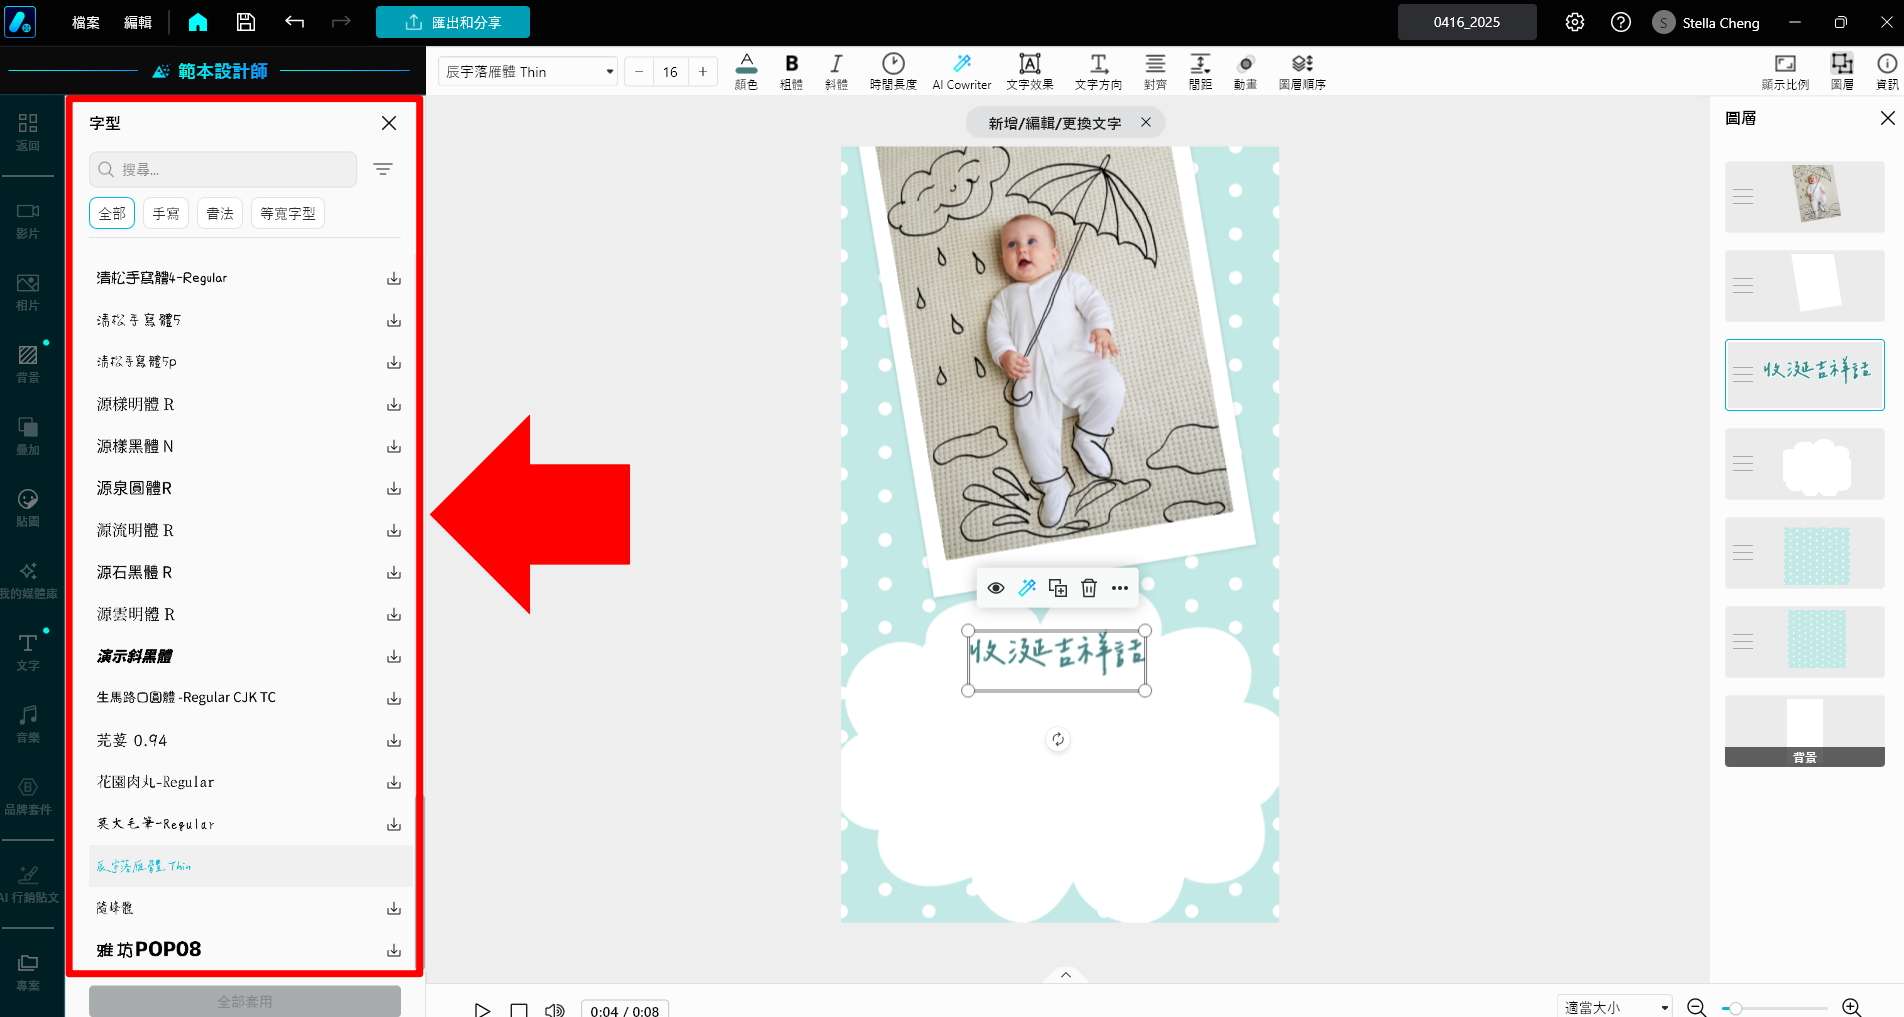Select the 背景 background layer
The width and height of the screenshot is (1904, 1017).
(1805, 731)
